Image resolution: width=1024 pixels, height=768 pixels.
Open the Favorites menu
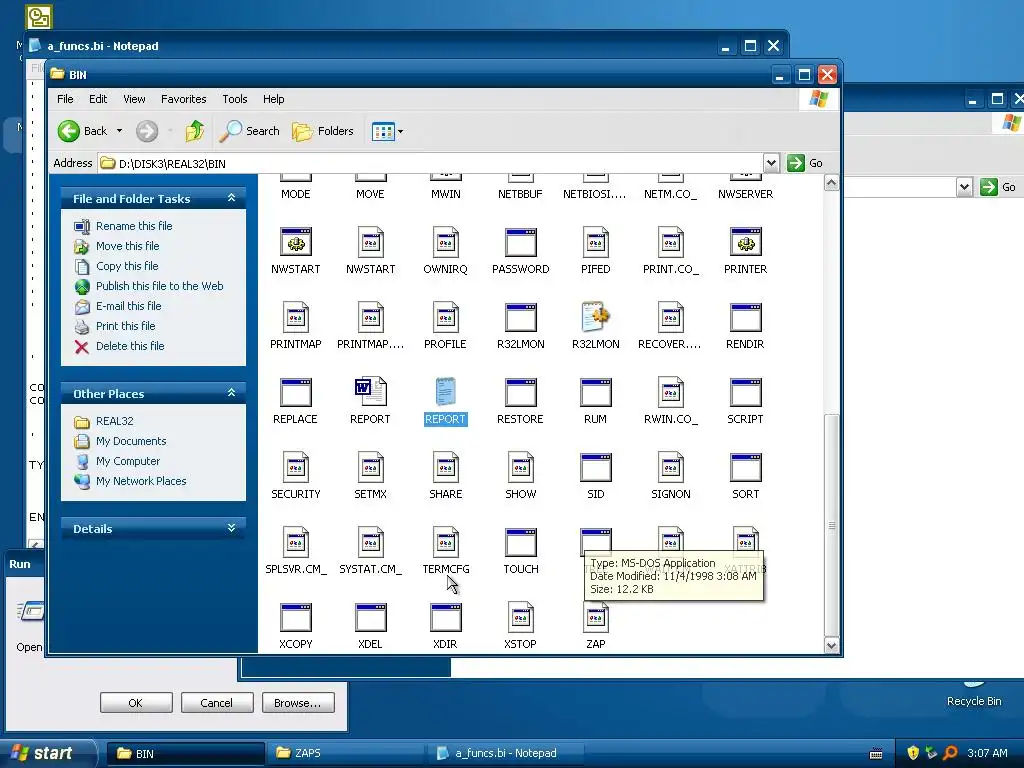point(184,99)
